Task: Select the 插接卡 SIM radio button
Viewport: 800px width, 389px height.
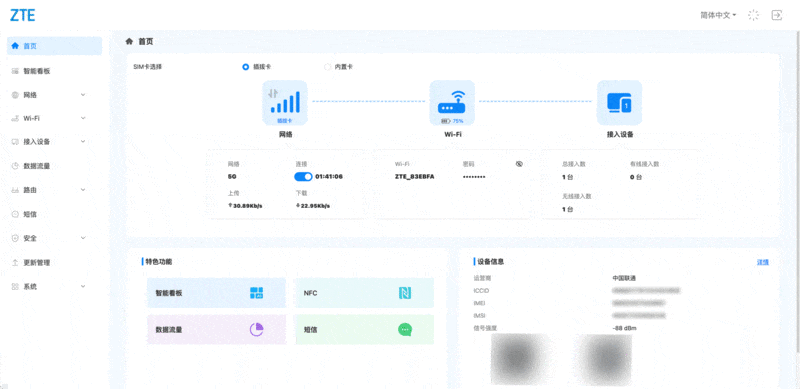Action: (245, 66)
